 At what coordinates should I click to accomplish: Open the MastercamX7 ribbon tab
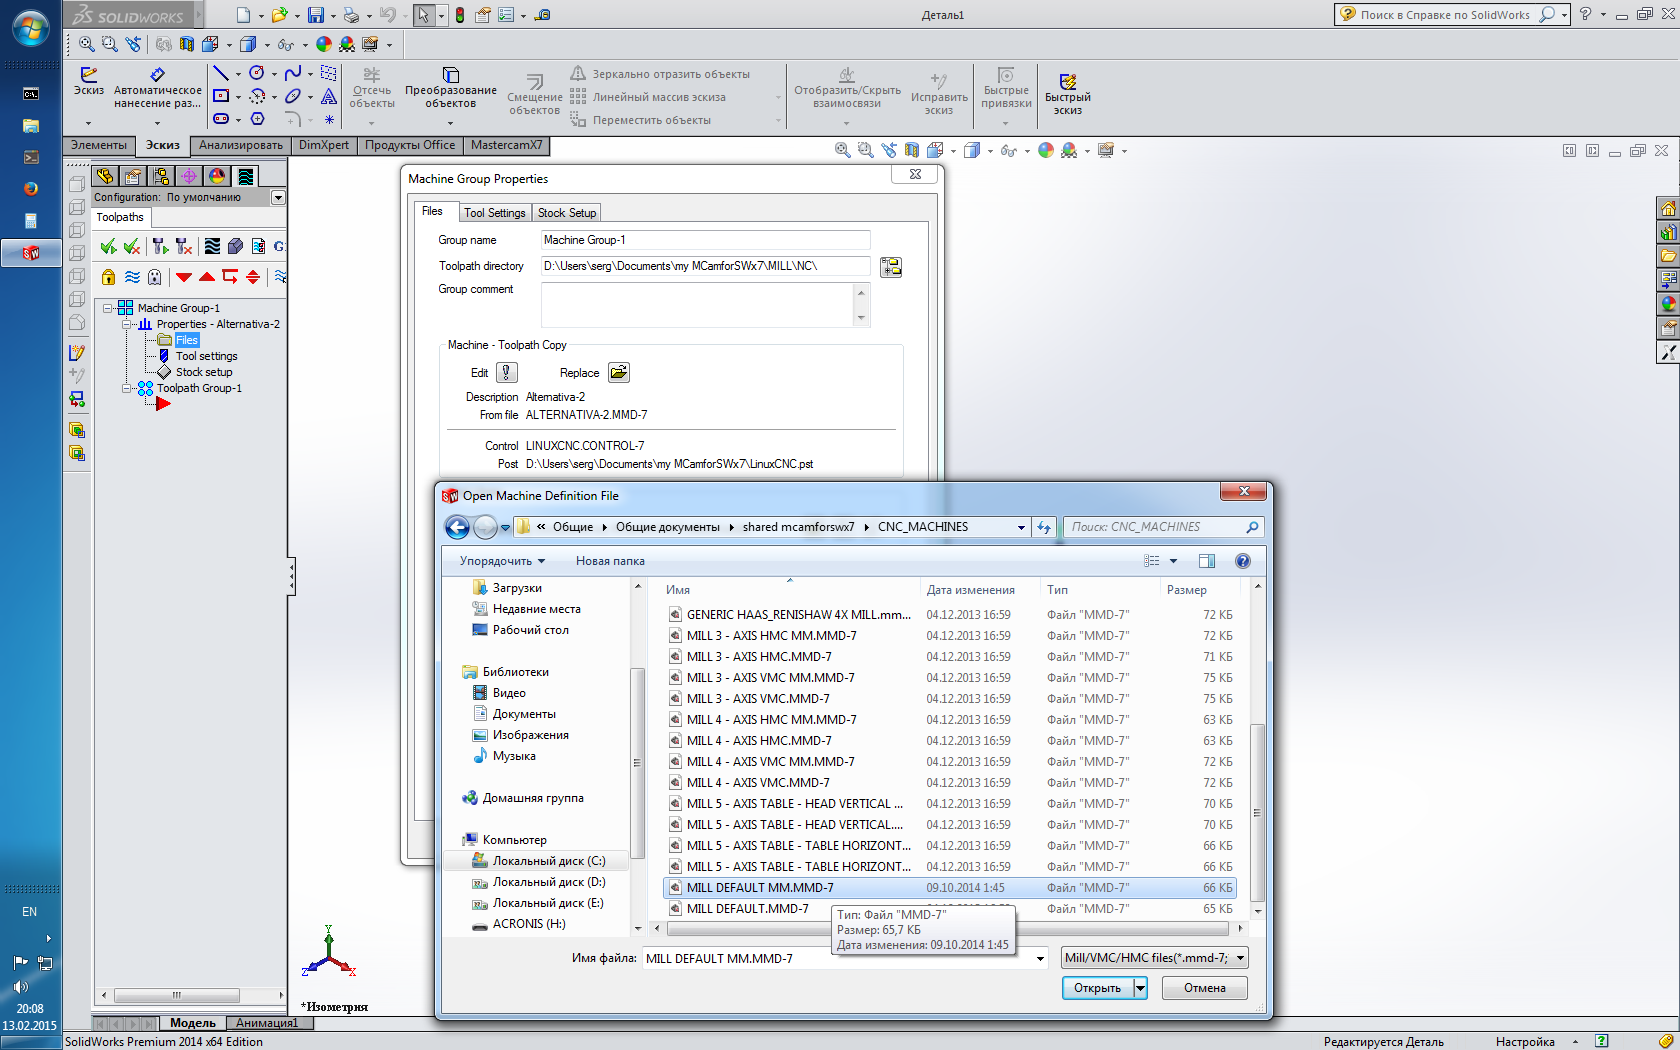pos(507,146)
